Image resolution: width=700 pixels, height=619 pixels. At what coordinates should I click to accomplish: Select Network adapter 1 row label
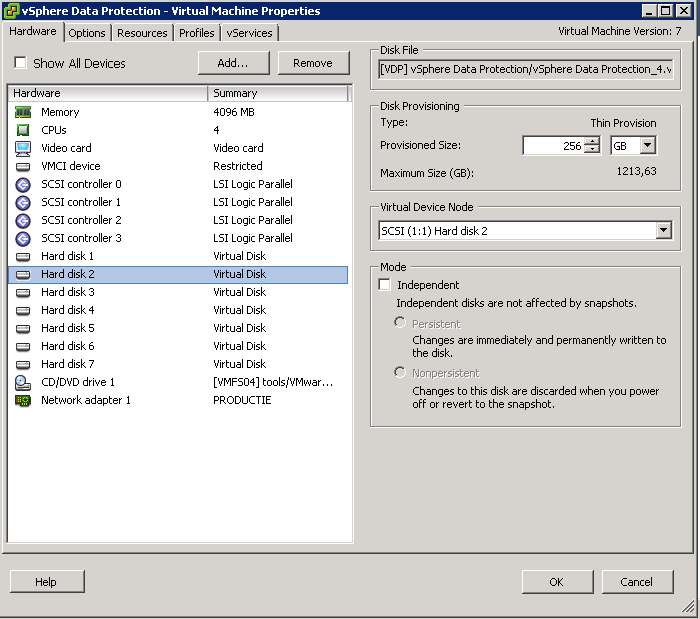tap(86, 400)
